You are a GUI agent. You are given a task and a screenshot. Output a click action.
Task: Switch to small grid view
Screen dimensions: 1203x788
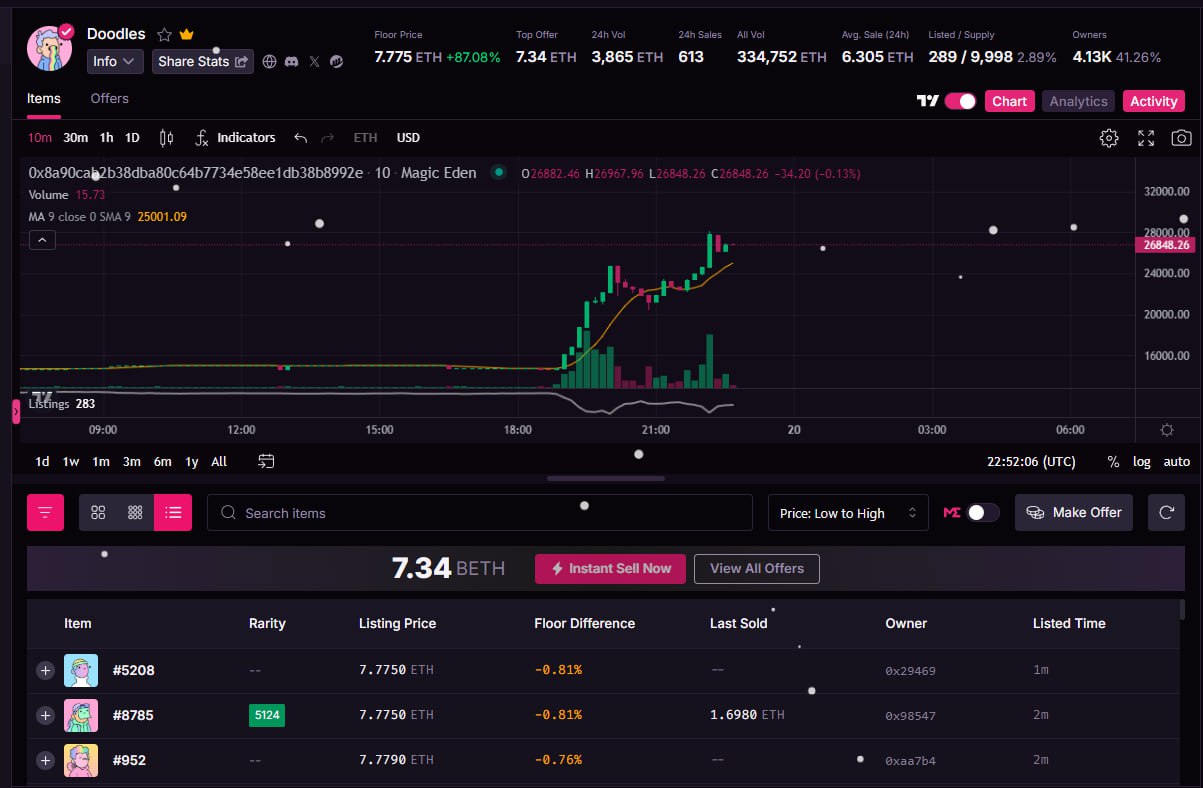coord(135,513)
